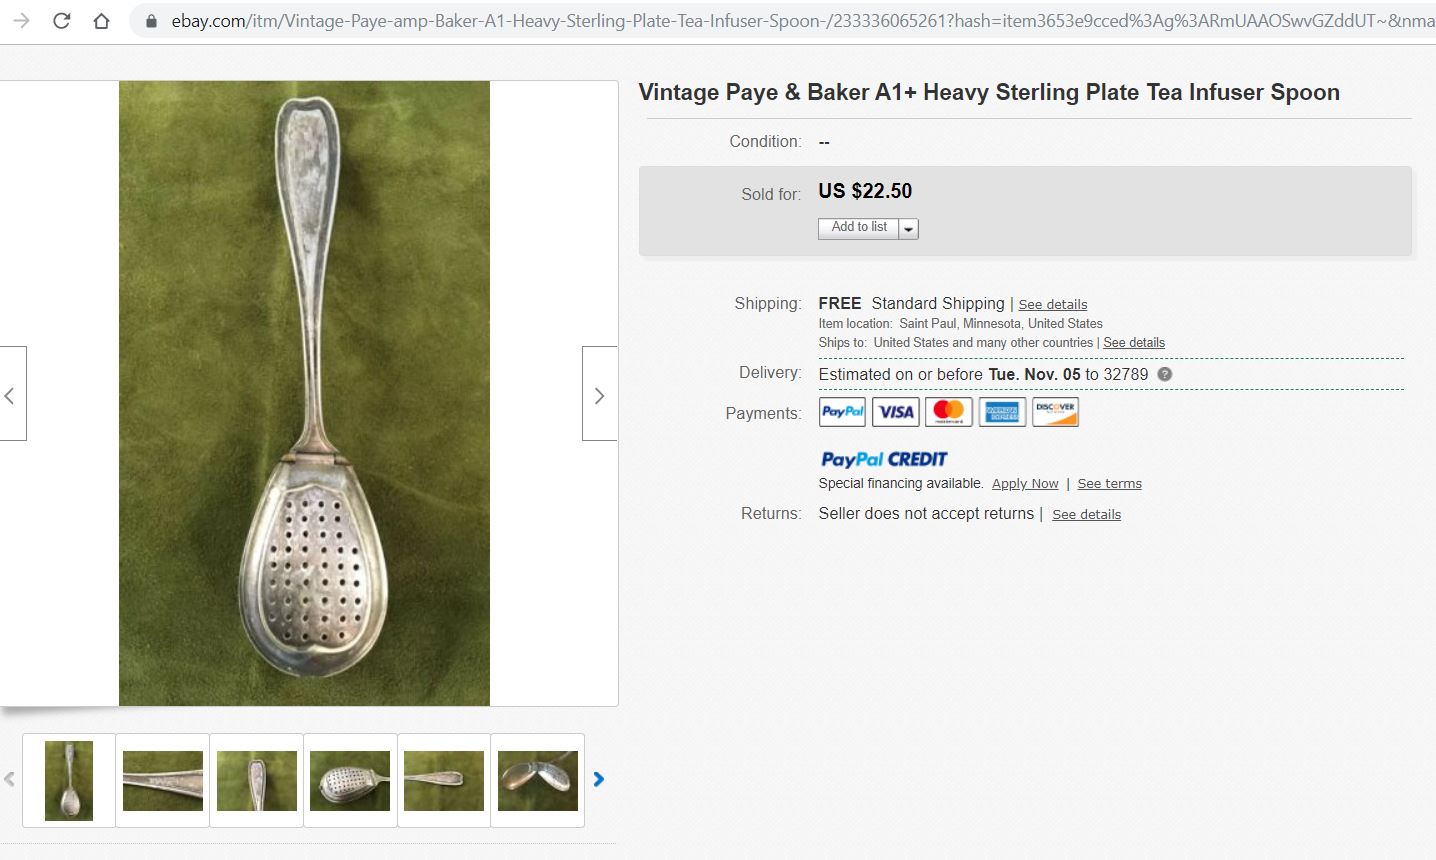Click the main tea infuser spoon photo
This screenshot has height=860, width=1436.
[304, 393]
